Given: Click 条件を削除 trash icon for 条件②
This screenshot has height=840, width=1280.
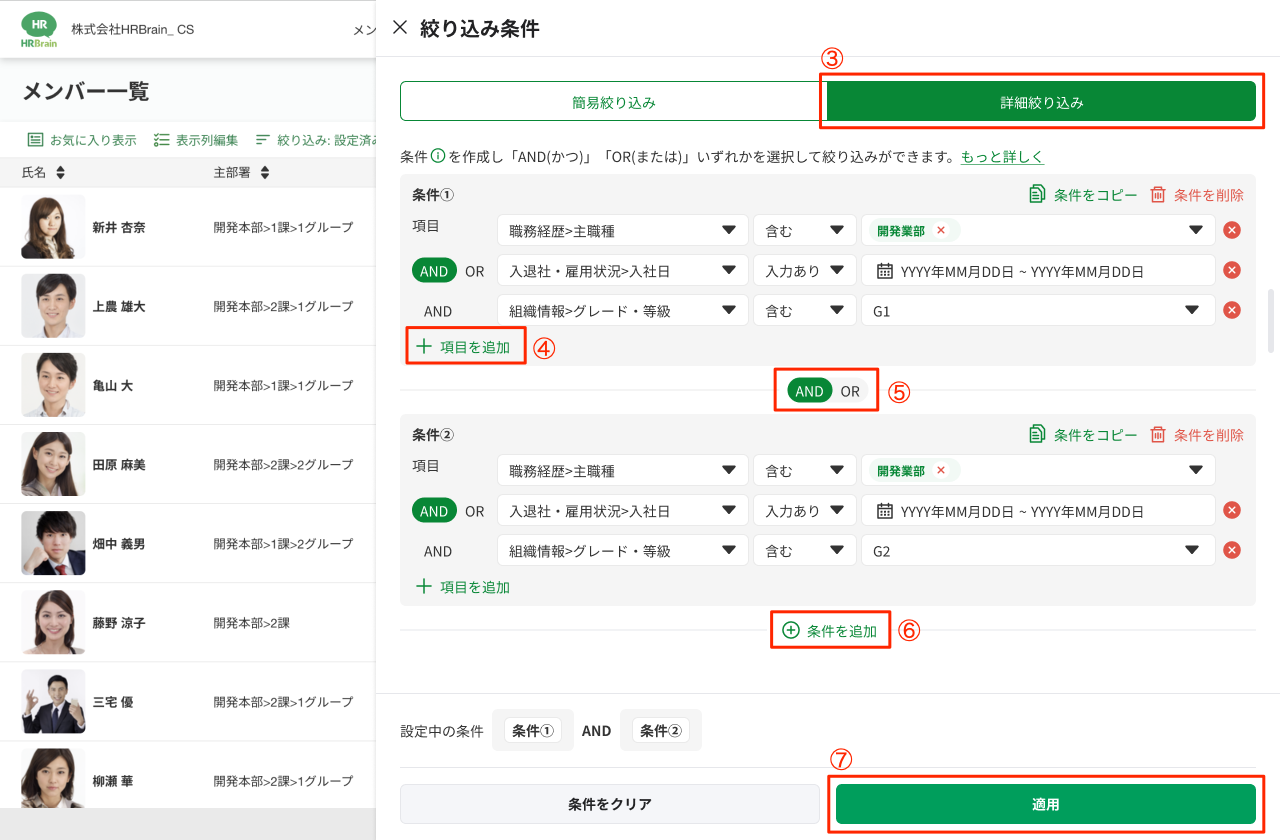Looking at the screenshot, I should [1158, 435].
